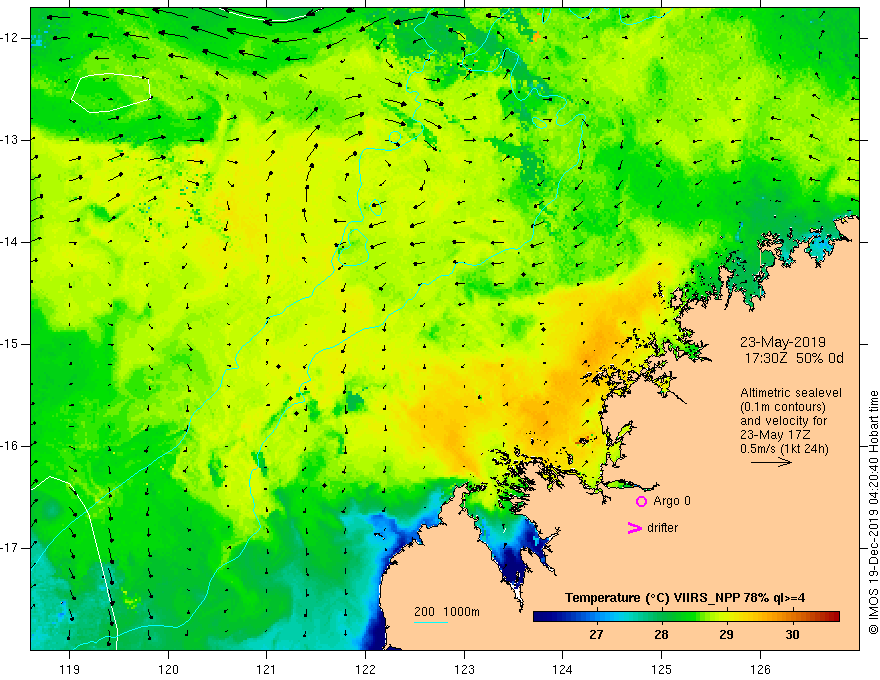Click the longitude label 124
The height and width of the screenshot is (680, 880).
[x=562, y=669]
